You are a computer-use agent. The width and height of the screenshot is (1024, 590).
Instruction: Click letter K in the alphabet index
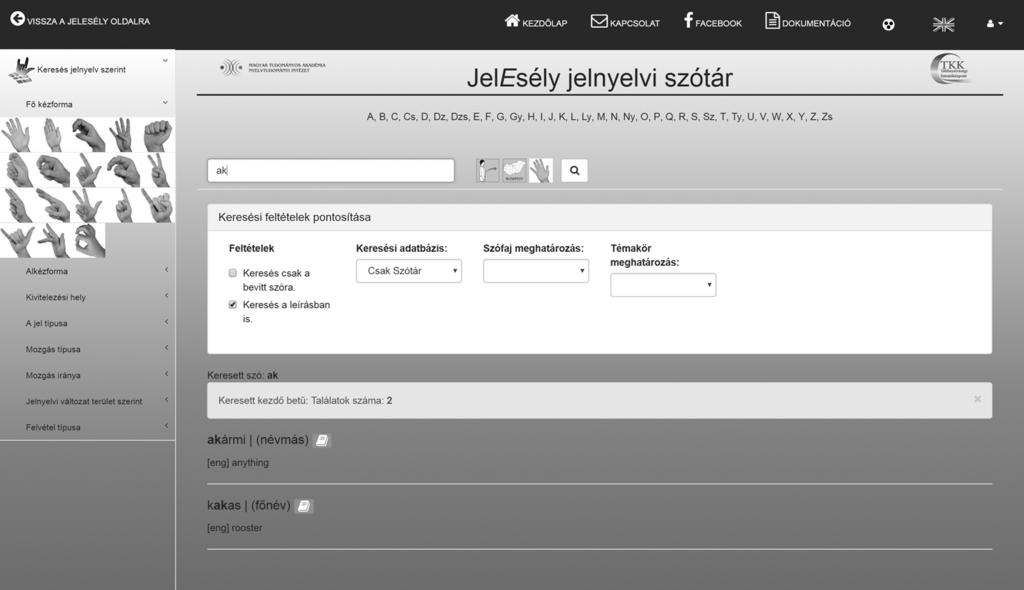coord(562,117)
